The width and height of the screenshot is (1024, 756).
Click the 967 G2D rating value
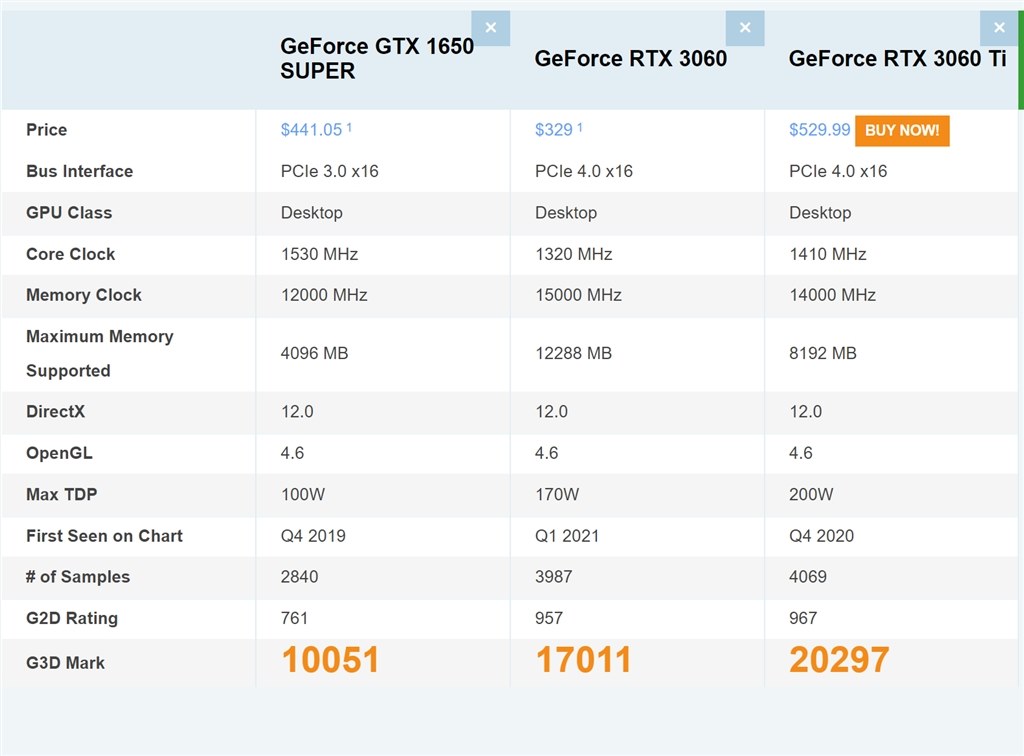pos(803,618)
